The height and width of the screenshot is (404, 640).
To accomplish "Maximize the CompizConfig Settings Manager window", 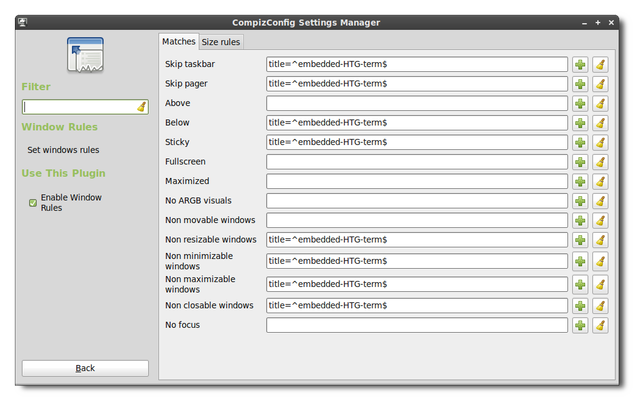I will [x=598, y=23].
